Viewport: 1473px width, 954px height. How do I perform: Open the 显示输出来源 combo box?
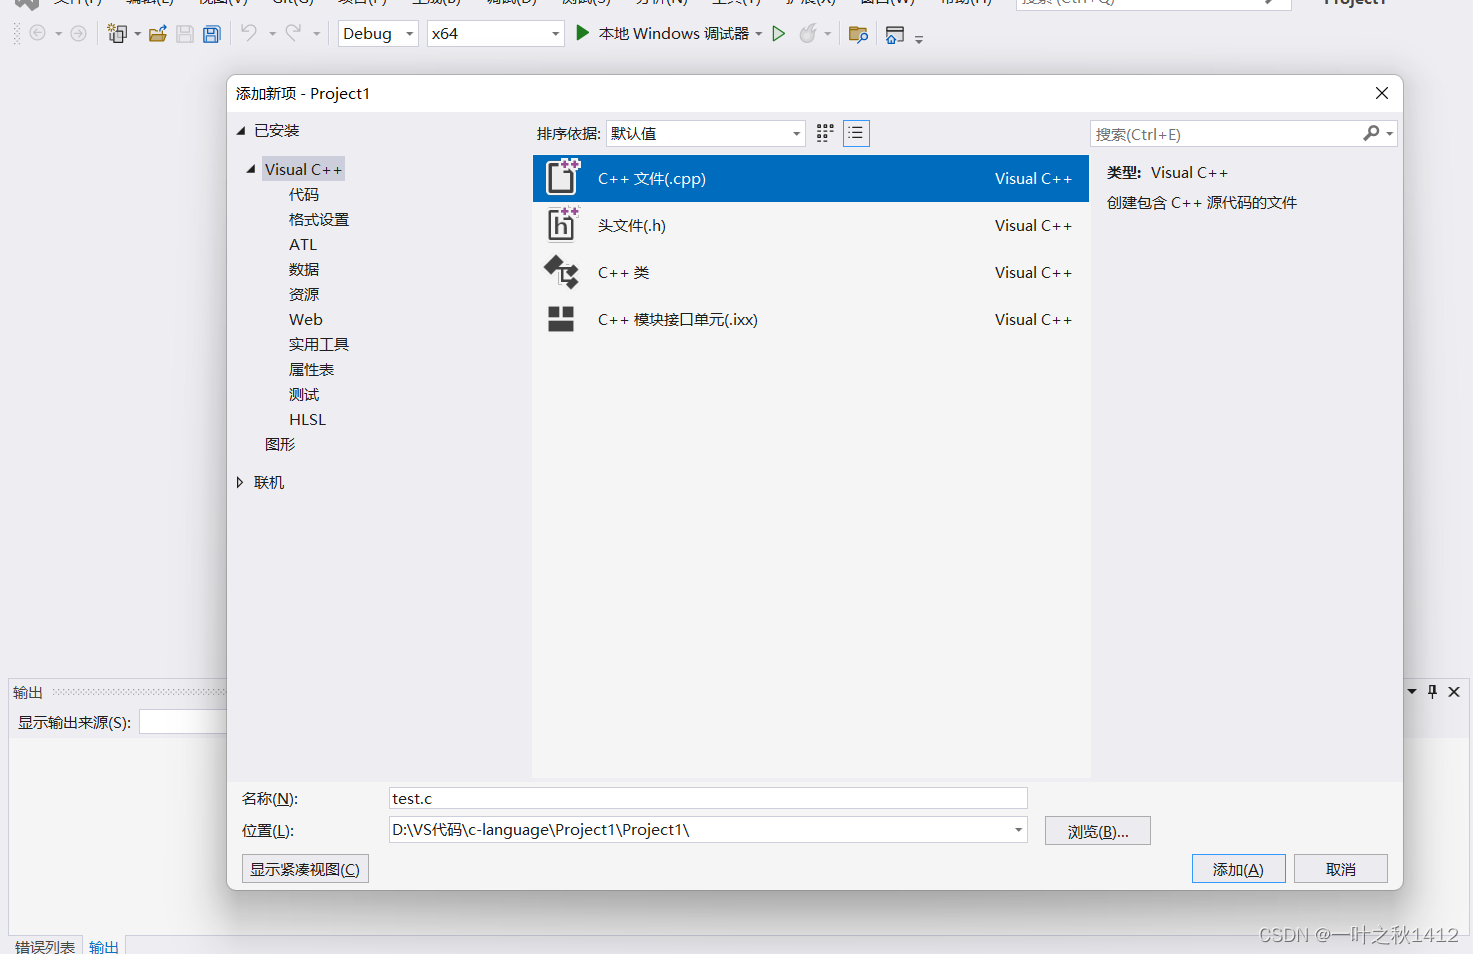click(184, 722)
